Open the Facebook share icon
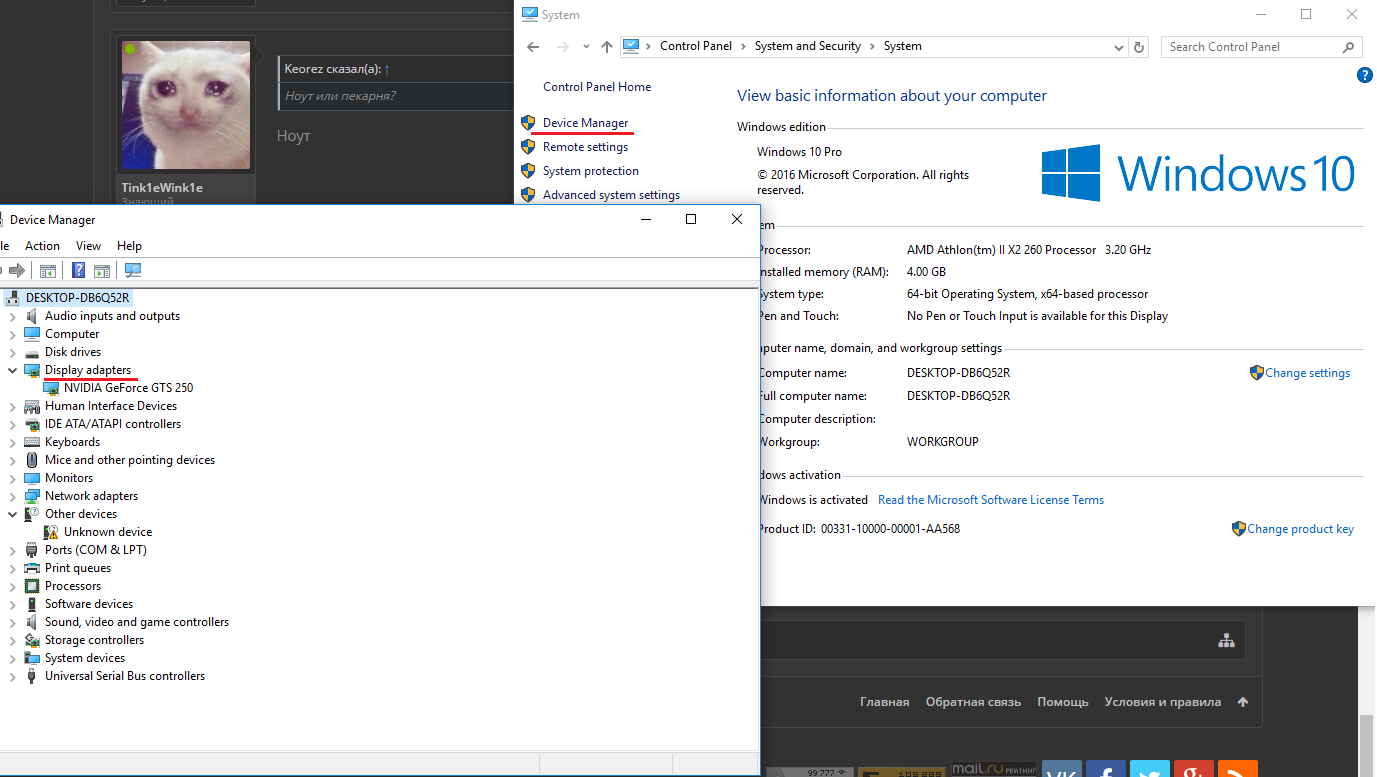 click(1105, 770)
